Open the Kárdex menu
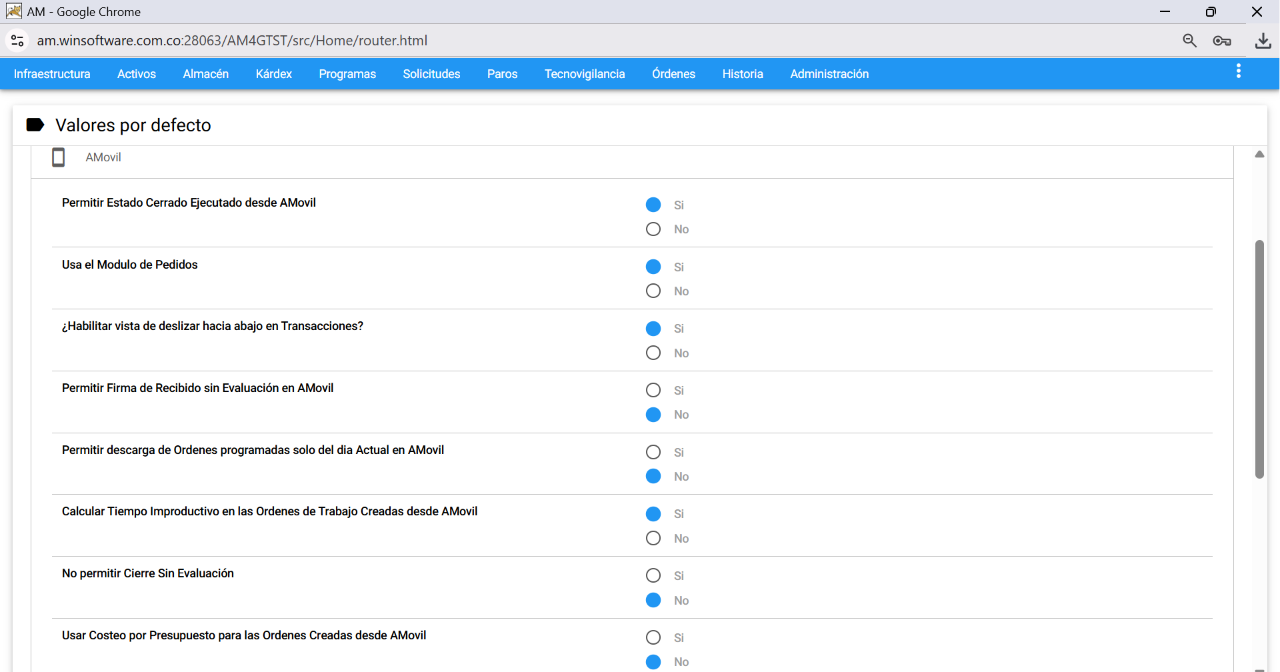This screenshot has width=1280, height=672. click(x=274, y=74)
